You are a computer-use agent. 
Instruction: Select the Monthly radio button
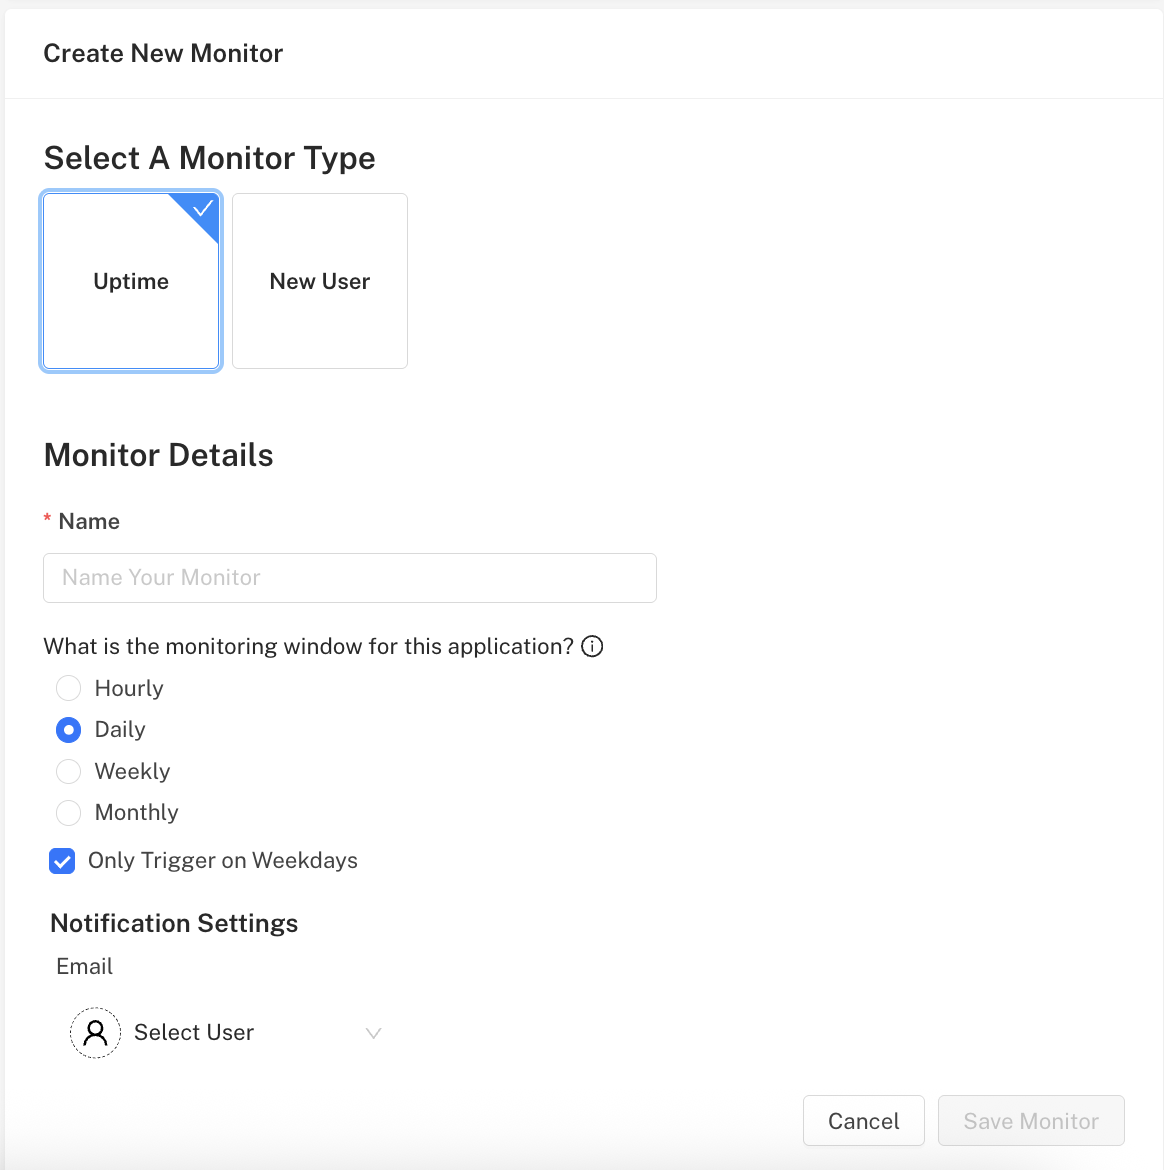[x=69, y=813]
